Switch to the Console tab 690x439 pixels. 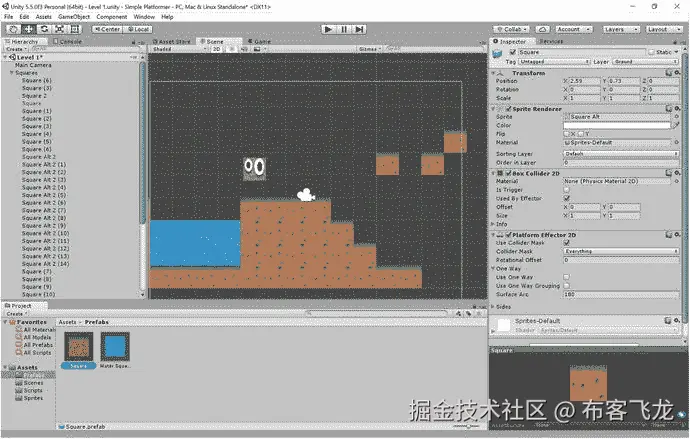click(x=67, y=41)
